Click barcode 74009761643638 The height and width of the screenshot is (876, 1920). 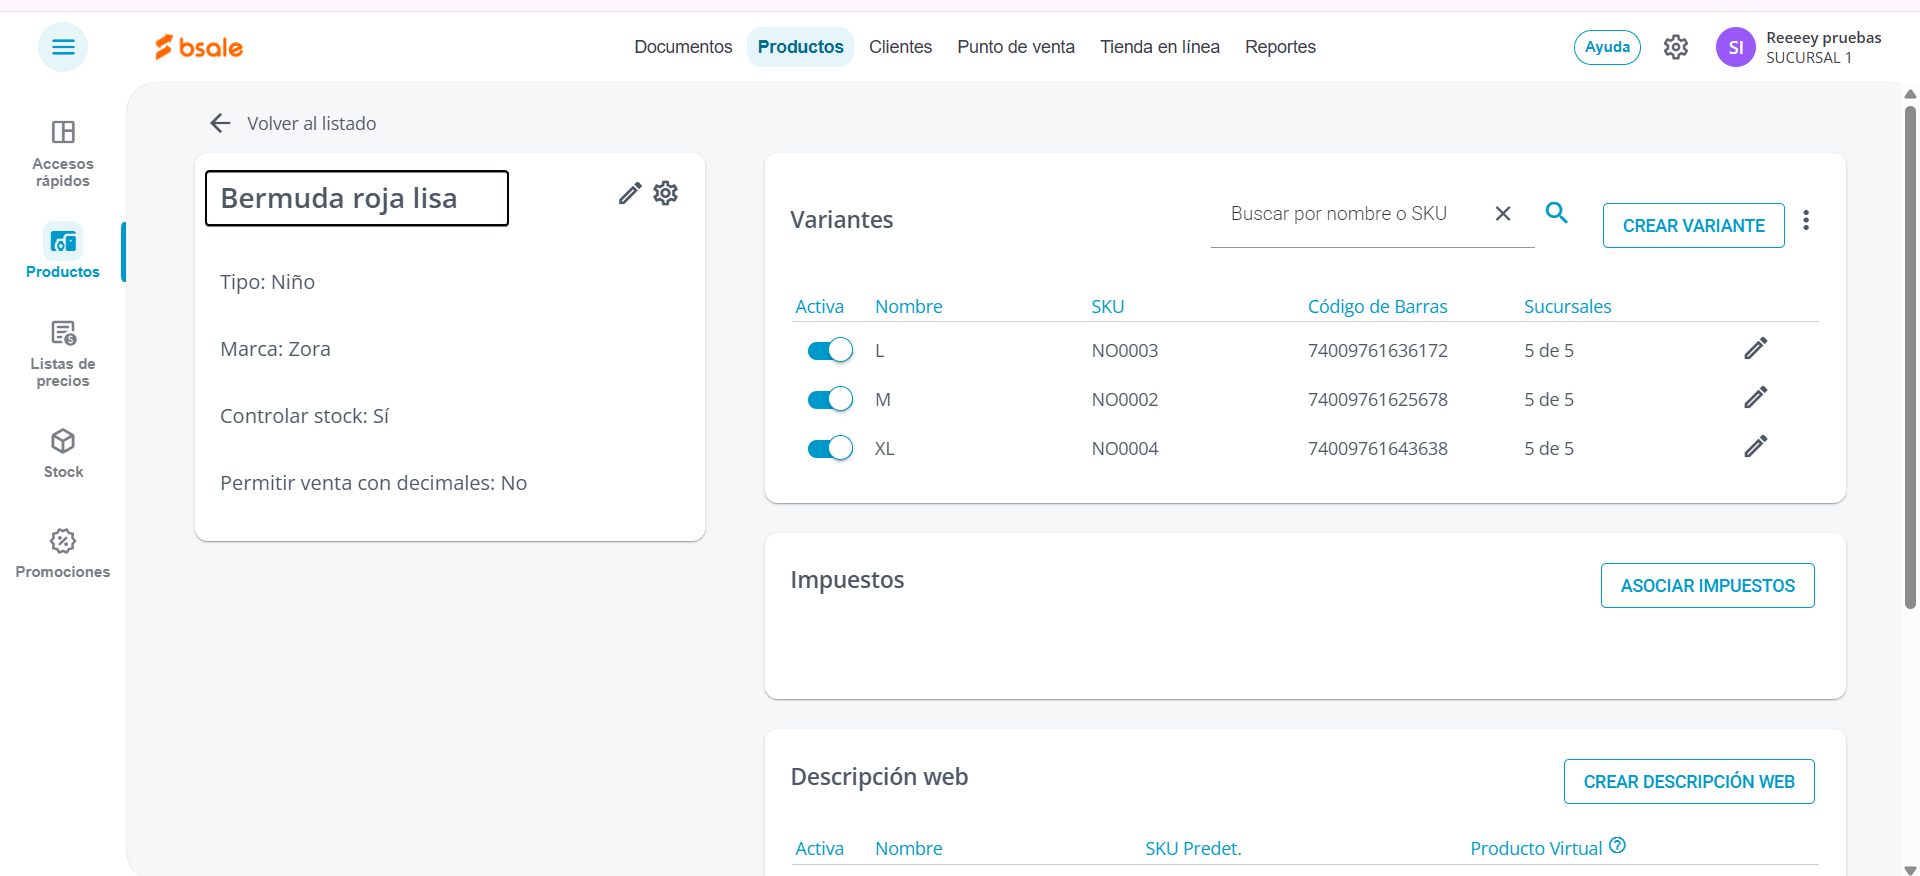point(1378,449)
